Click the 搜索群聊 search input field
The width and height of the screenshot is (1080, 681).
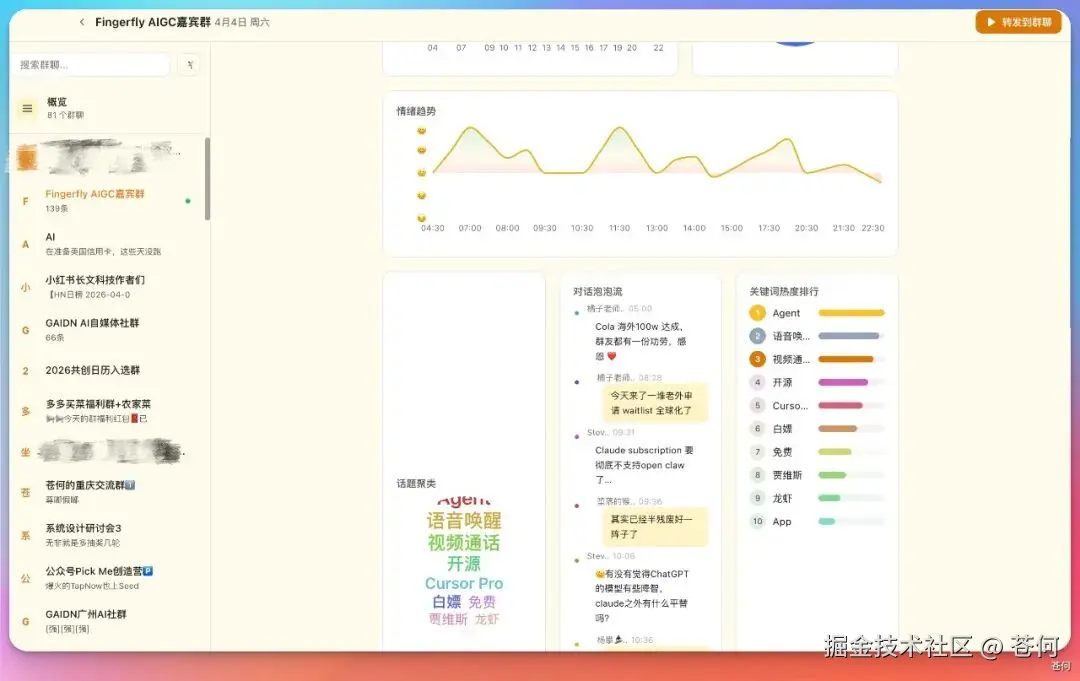point(90,64)
